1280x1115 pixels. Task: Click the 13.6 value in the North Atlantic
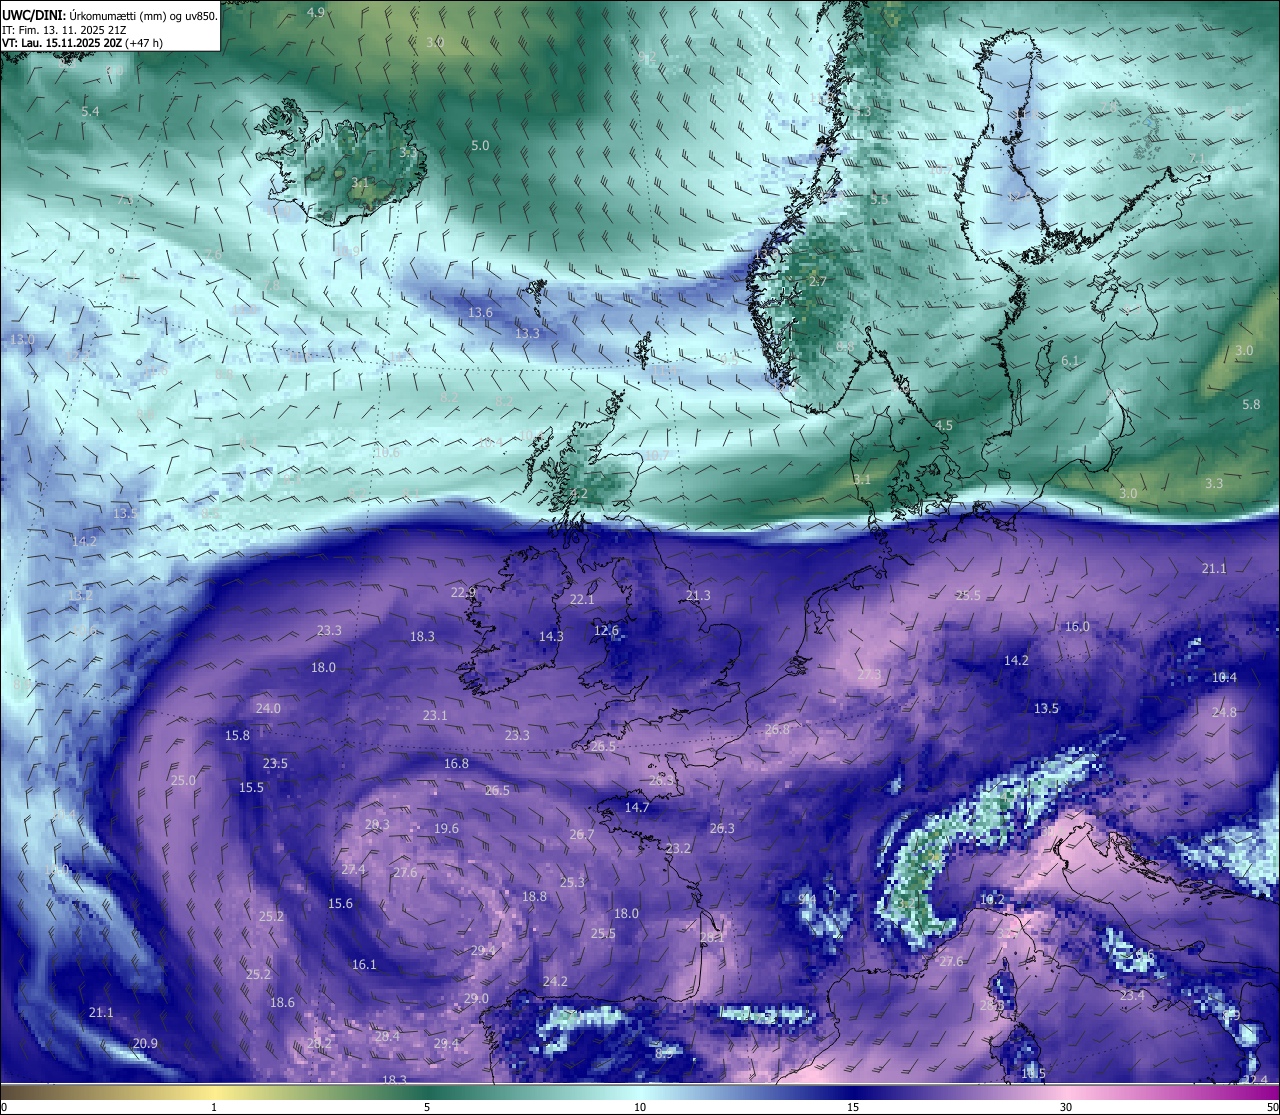point(480,312)
